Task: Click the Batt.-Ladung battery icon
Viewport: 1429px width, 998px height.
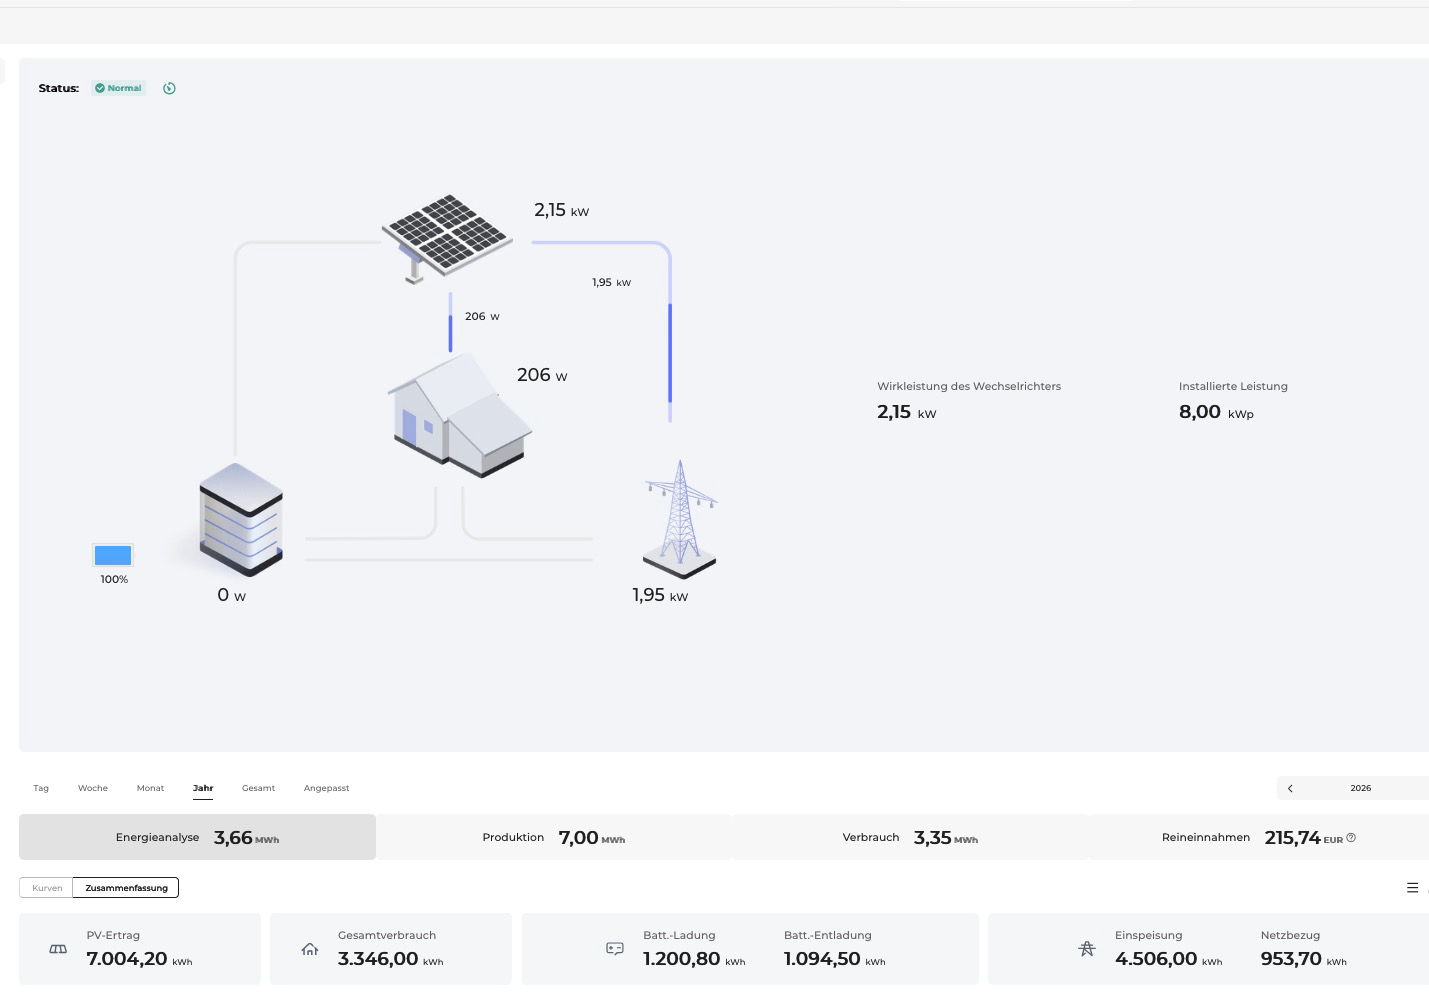Action: 615,949
